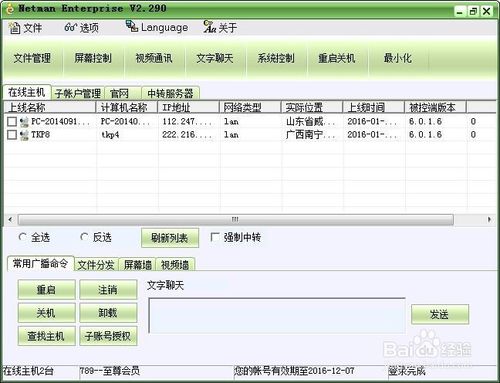Click computer name cell PC-20140...
Viewport: 500px width, 383px height.
coord(125,122)
